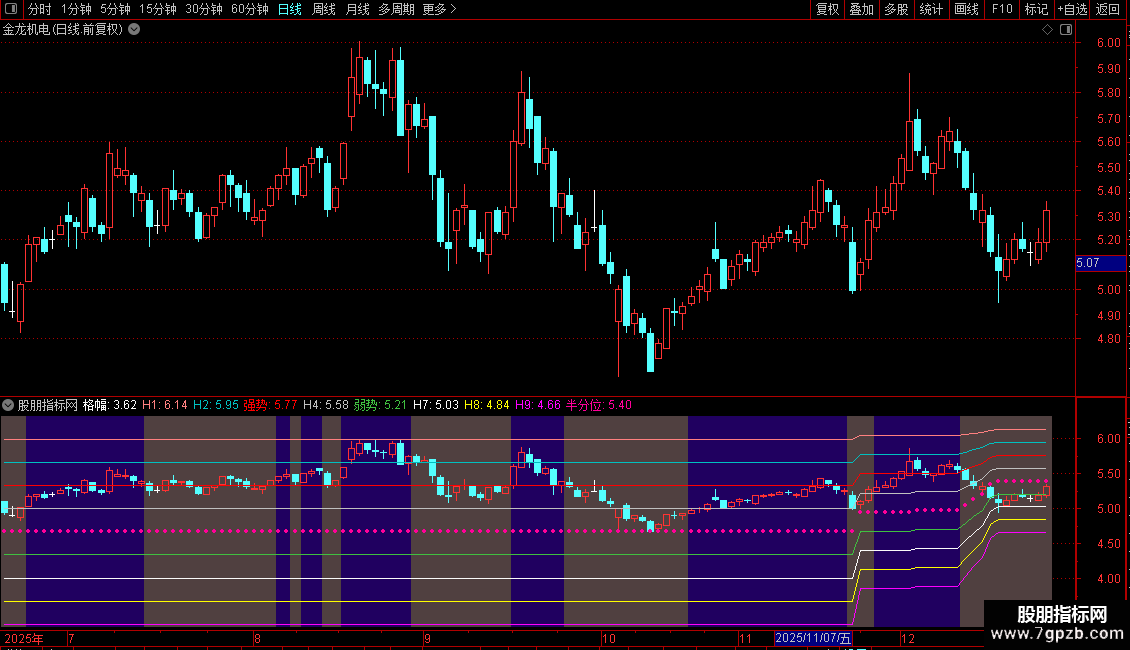Add stock via +自选 button
This screenshot has width=1130, height=650.
(x=1072, y=9)
